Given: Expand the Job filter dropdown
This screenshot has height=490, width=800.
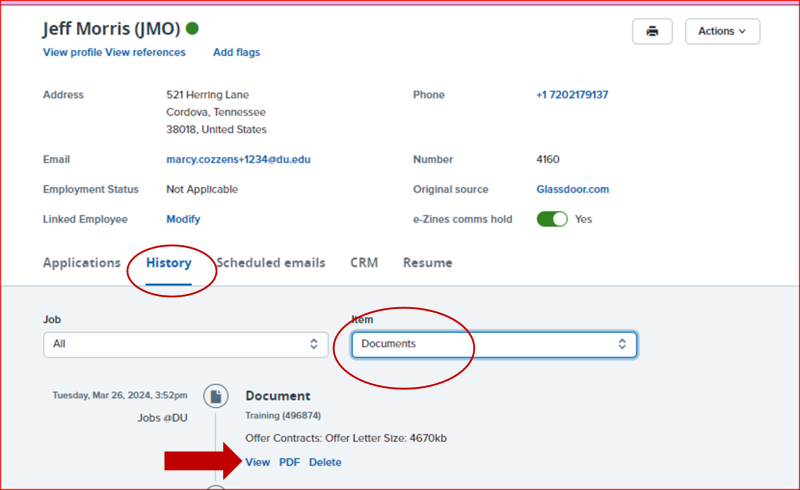Looking at the screenshot, I should point(186,344).
